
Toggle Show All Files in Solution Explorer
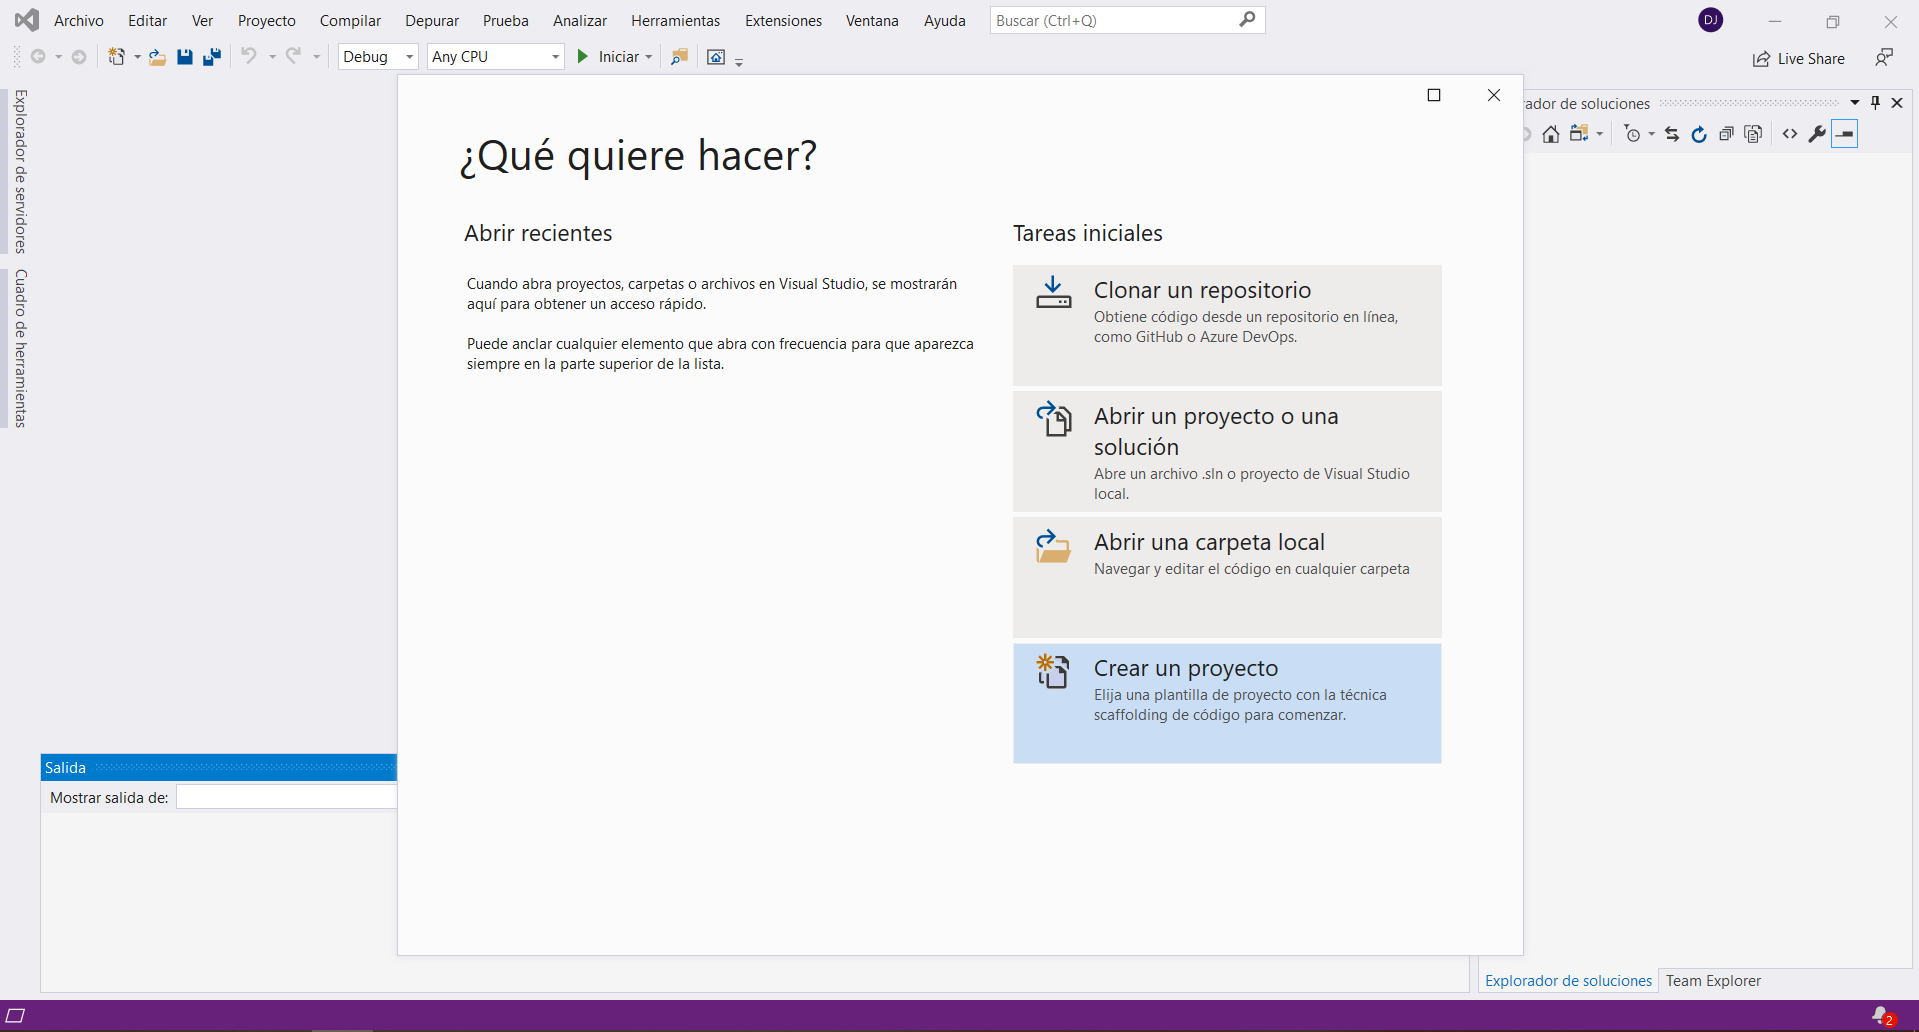(x=1753, y=134)
